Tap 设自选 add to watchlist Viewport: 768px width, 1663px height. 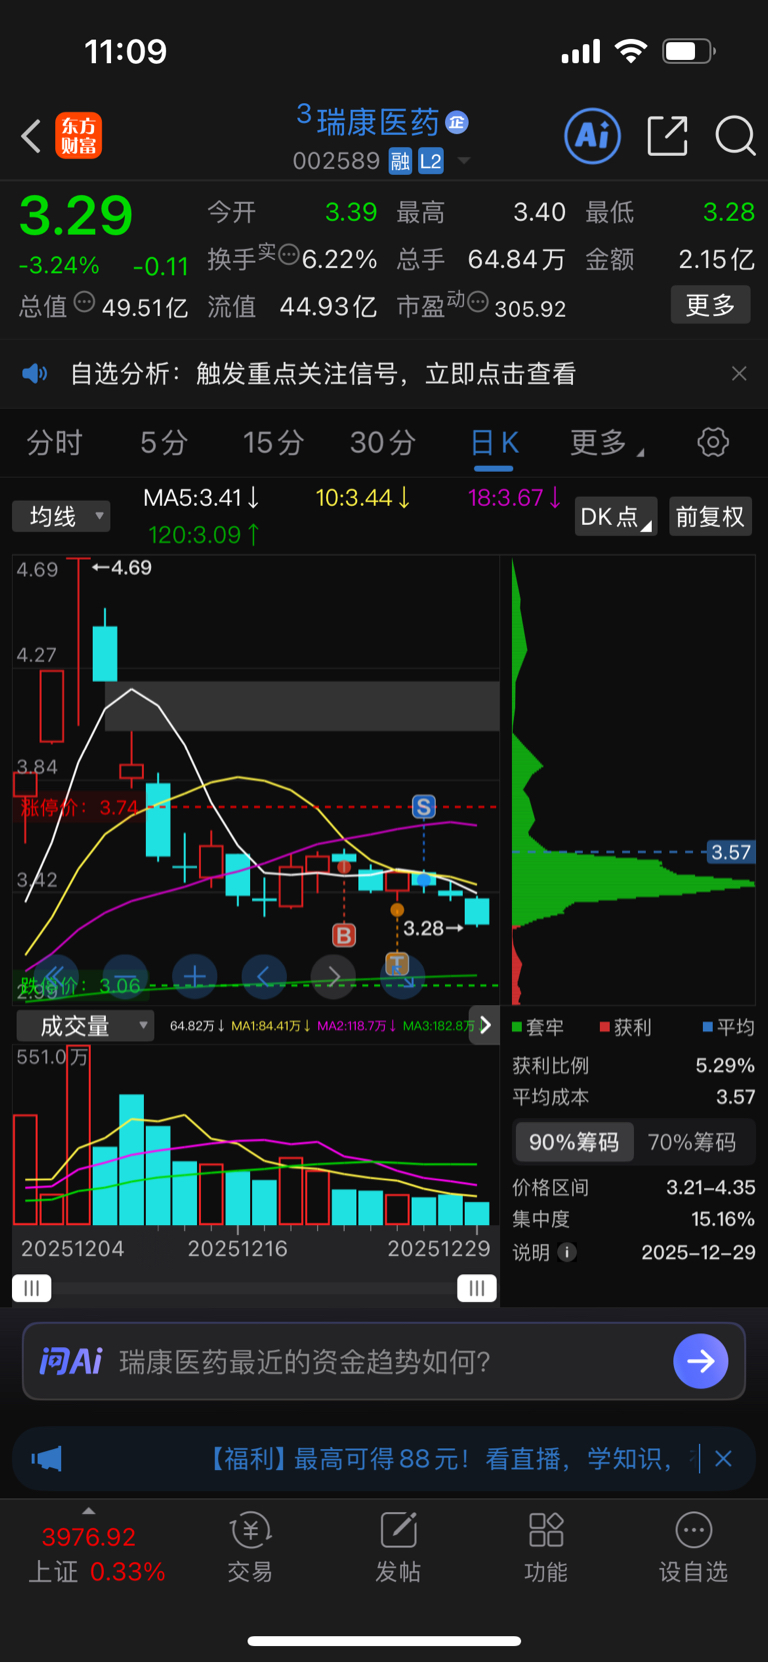coord(693,1548)
